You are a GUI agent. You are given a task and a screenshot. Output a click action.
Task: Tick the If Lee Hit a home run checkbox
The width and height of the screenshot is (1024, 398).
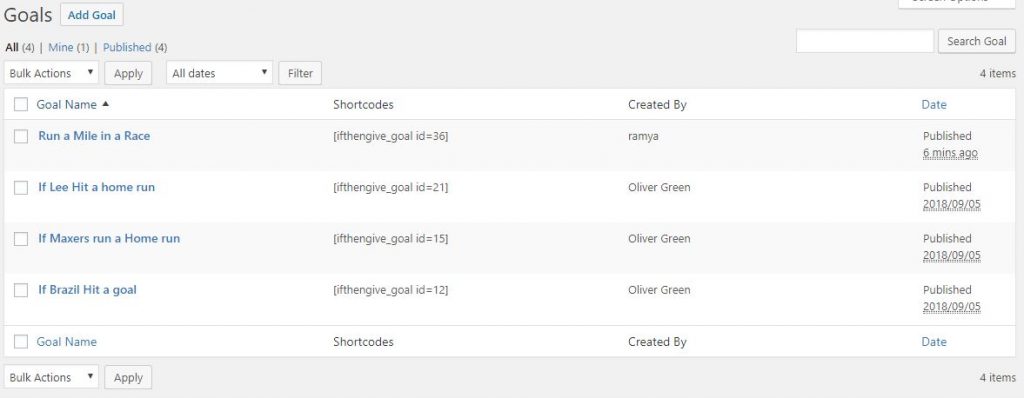coord(21,188)
